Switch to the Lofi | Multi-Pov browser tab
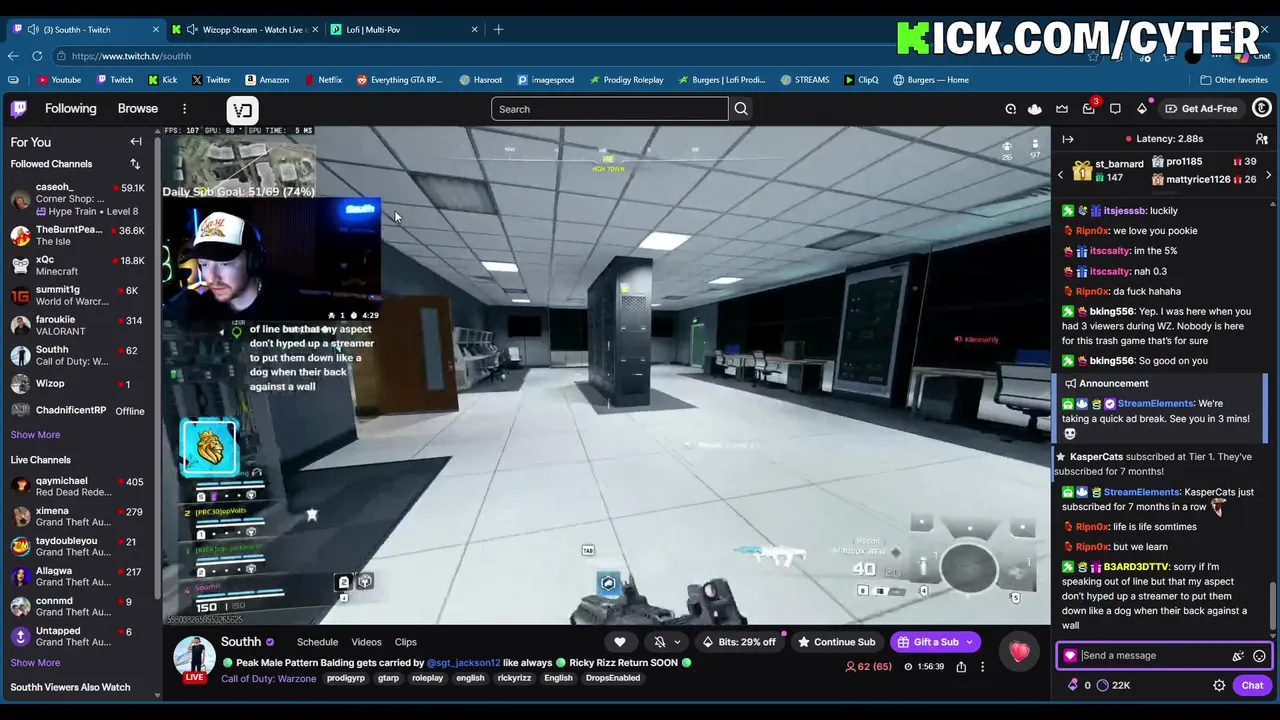Screen dimensions: 1280x720 405,29
